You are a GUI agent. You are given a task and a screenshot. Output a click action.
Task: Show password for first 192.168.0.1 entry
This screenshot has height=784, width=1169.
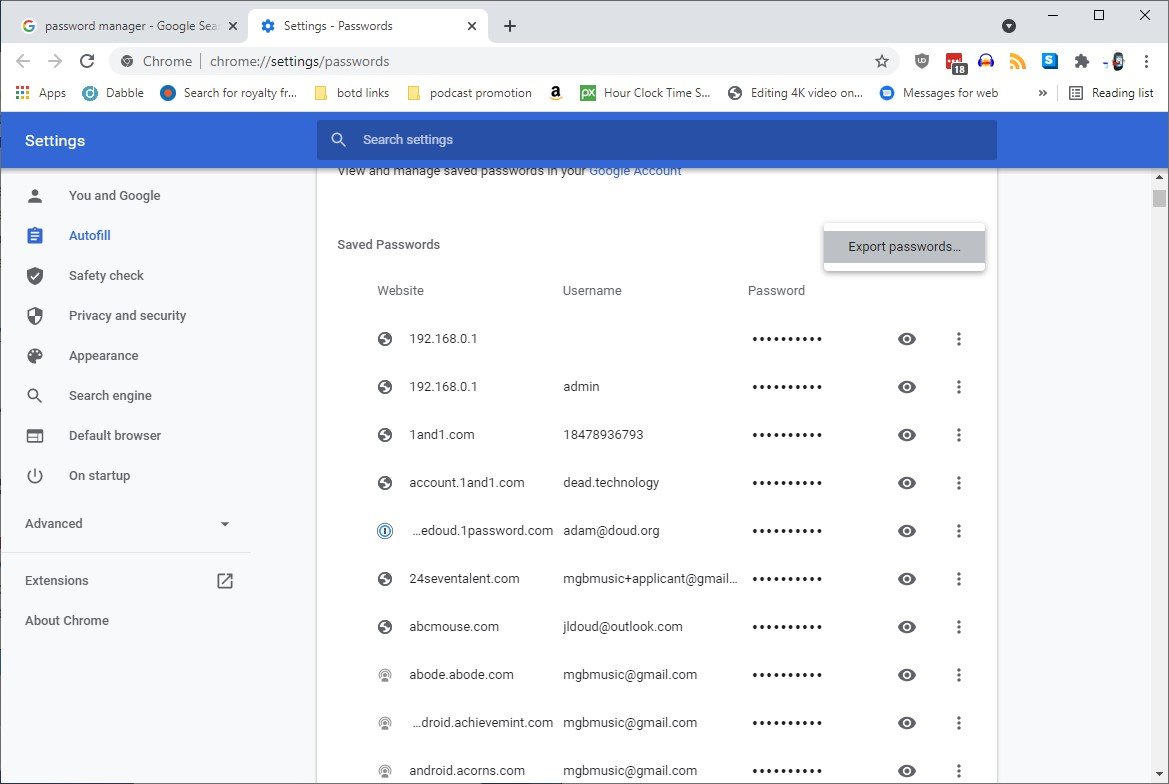[907, 339]
